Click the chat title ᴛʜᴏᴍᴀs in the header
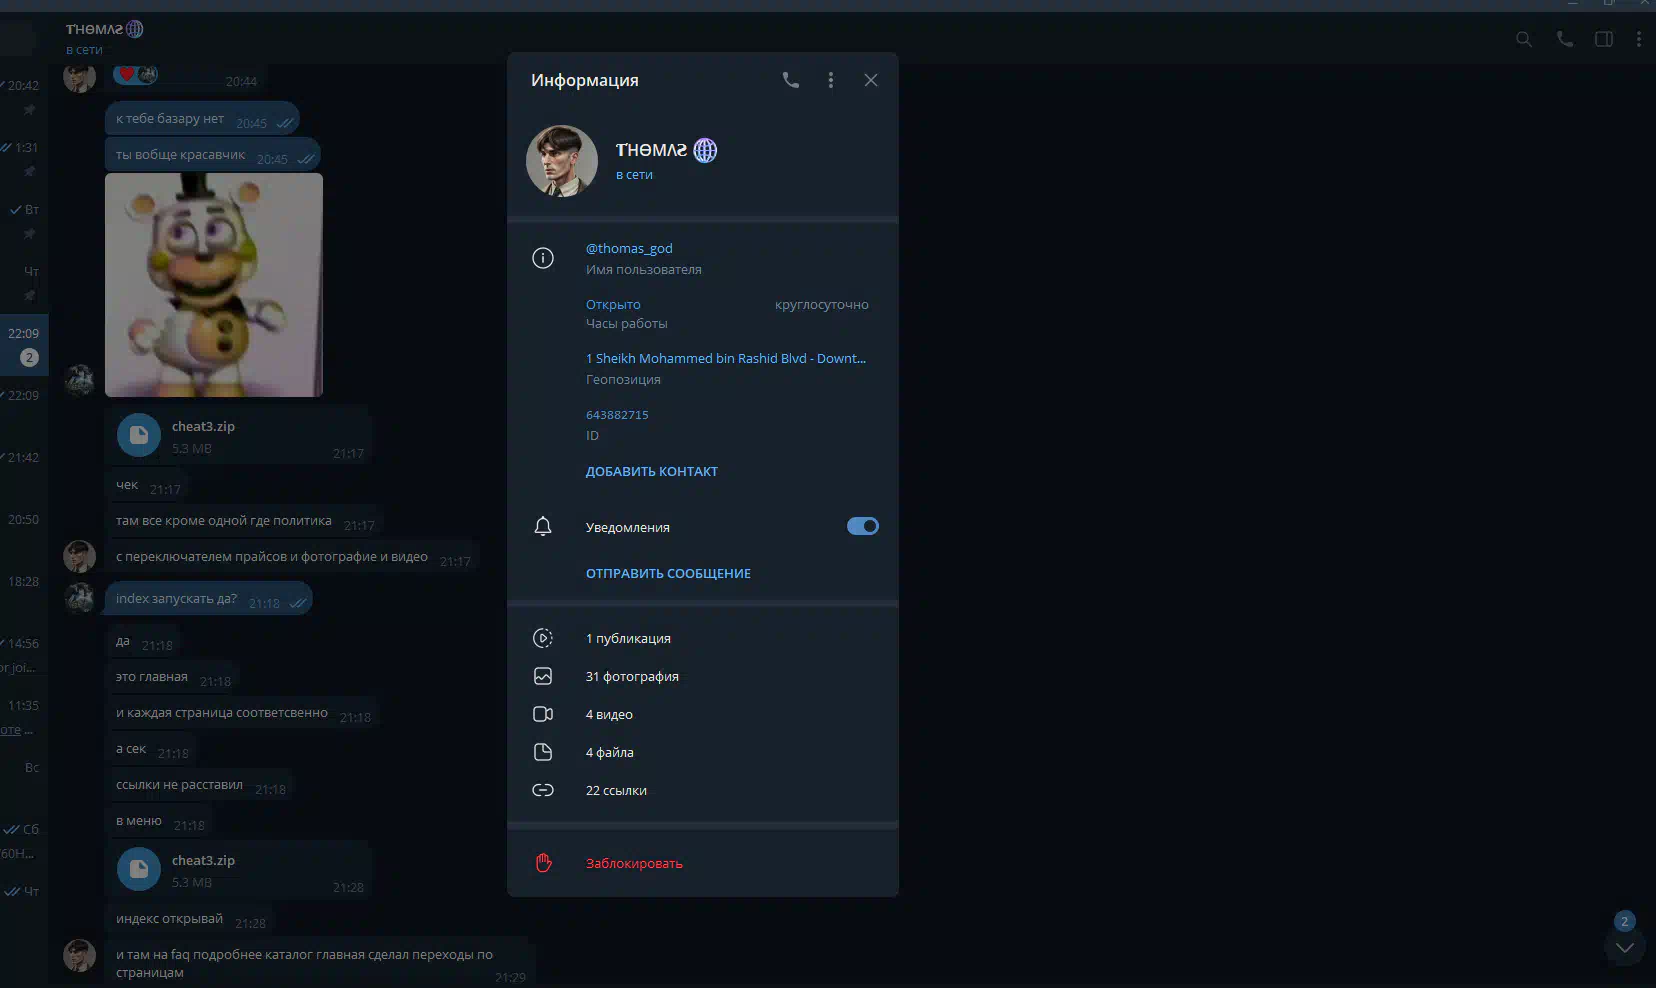The width and height of the screenshot is (1656, 988). 95,29
